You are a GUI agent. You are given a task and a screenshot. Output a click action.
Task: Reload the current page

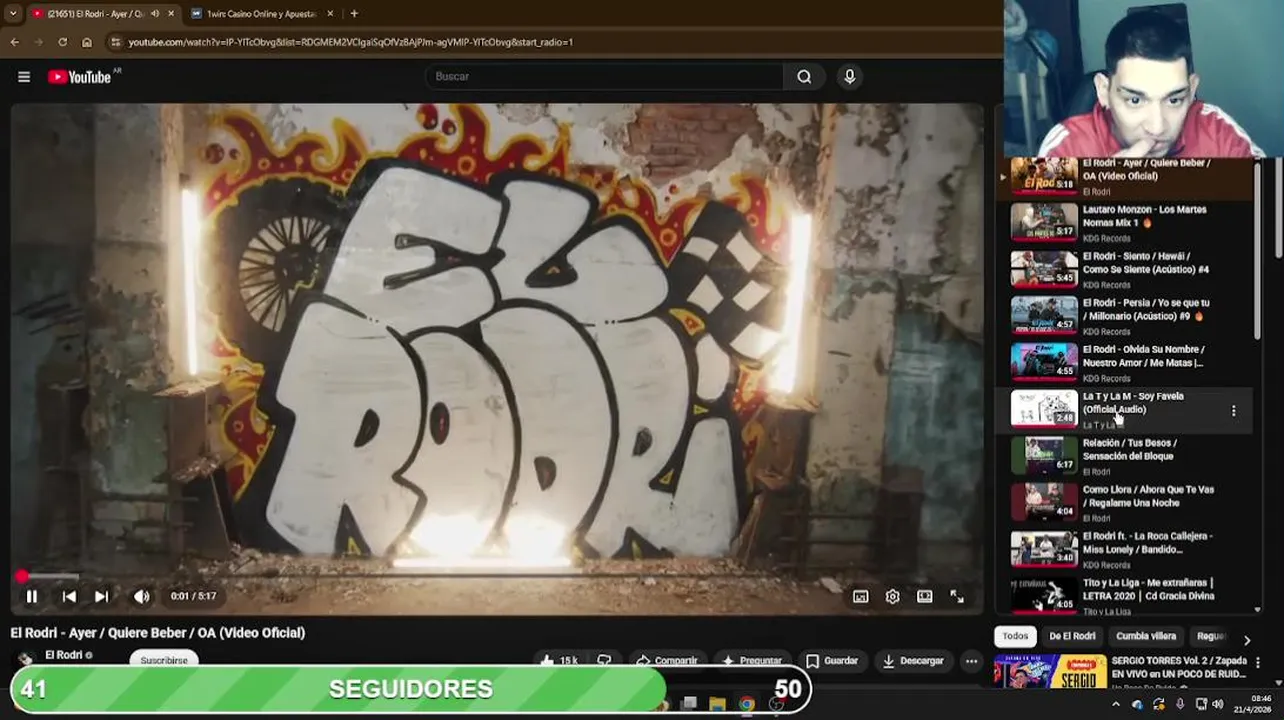(x=62, y=42)
